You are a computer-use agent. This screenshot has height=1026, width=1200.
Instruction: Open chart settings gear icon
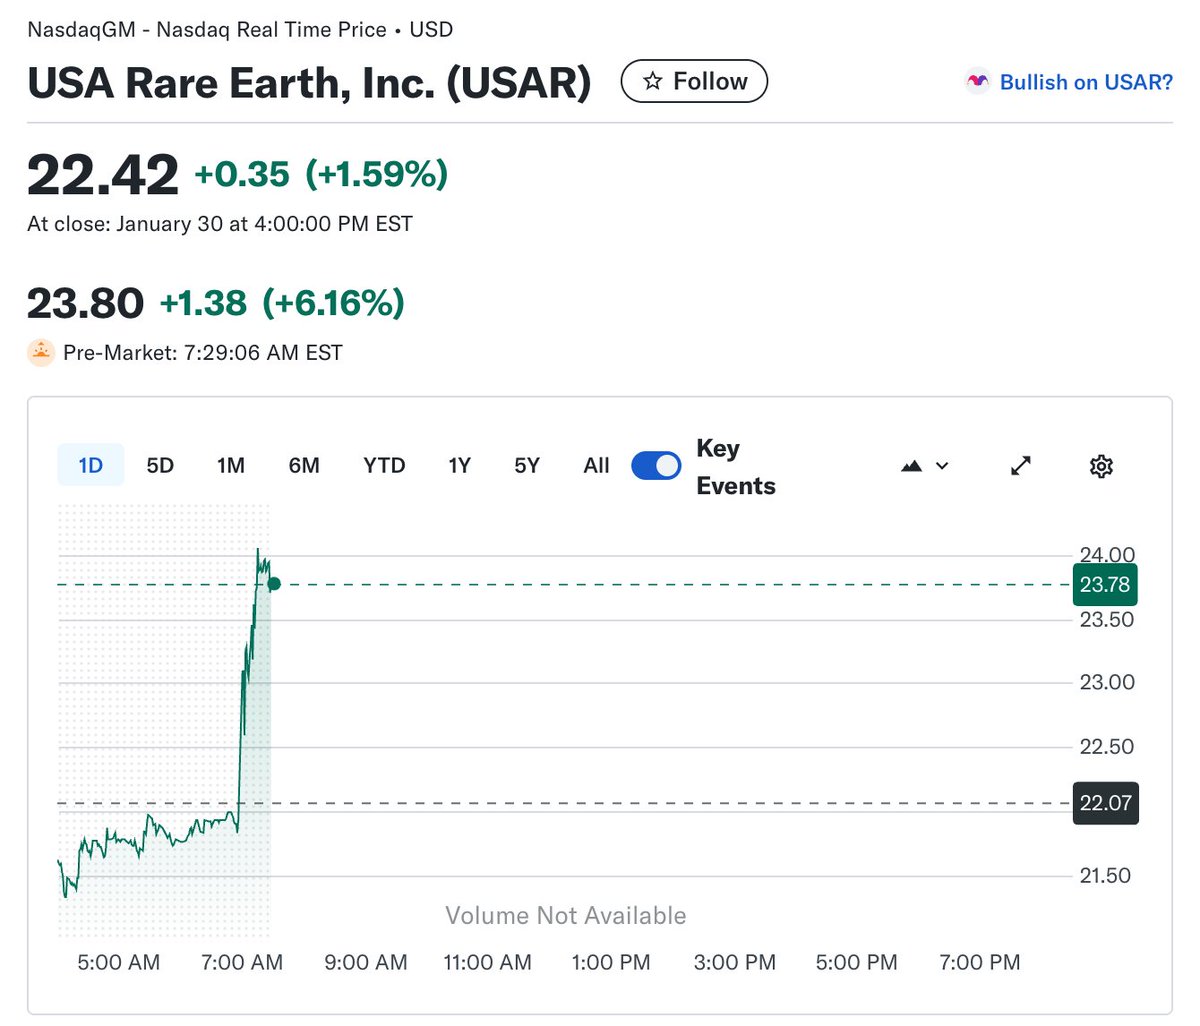click(x=1101, y=466)
